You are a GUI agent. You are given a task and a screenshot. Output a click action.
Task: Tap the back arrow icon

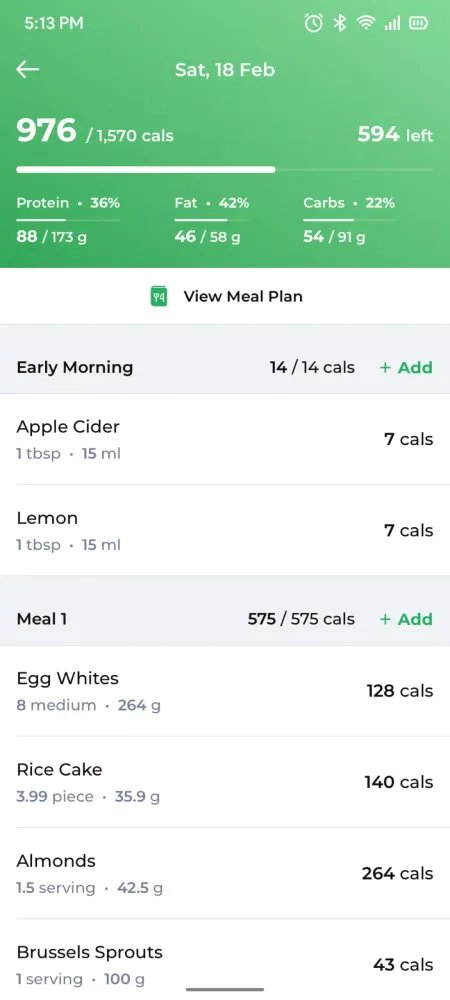coord(27,70)
